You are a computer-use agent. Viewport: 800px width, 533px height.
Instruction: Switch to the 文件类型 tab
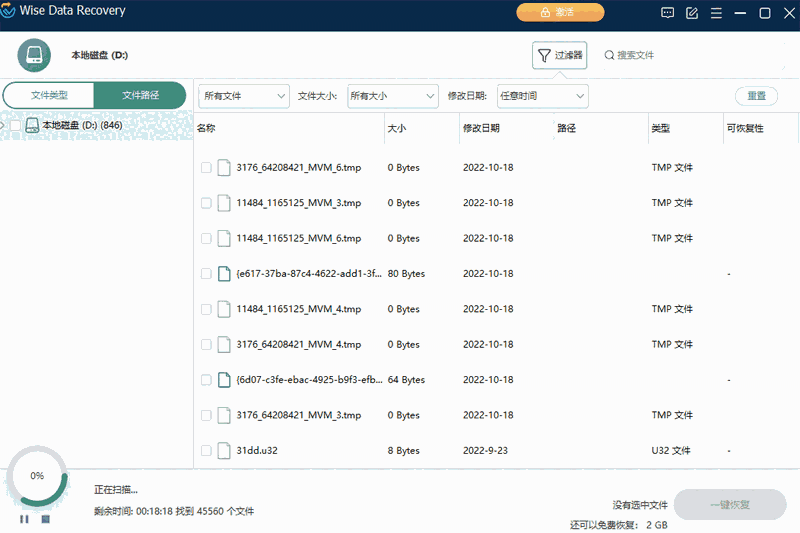[x=49, y=95]
